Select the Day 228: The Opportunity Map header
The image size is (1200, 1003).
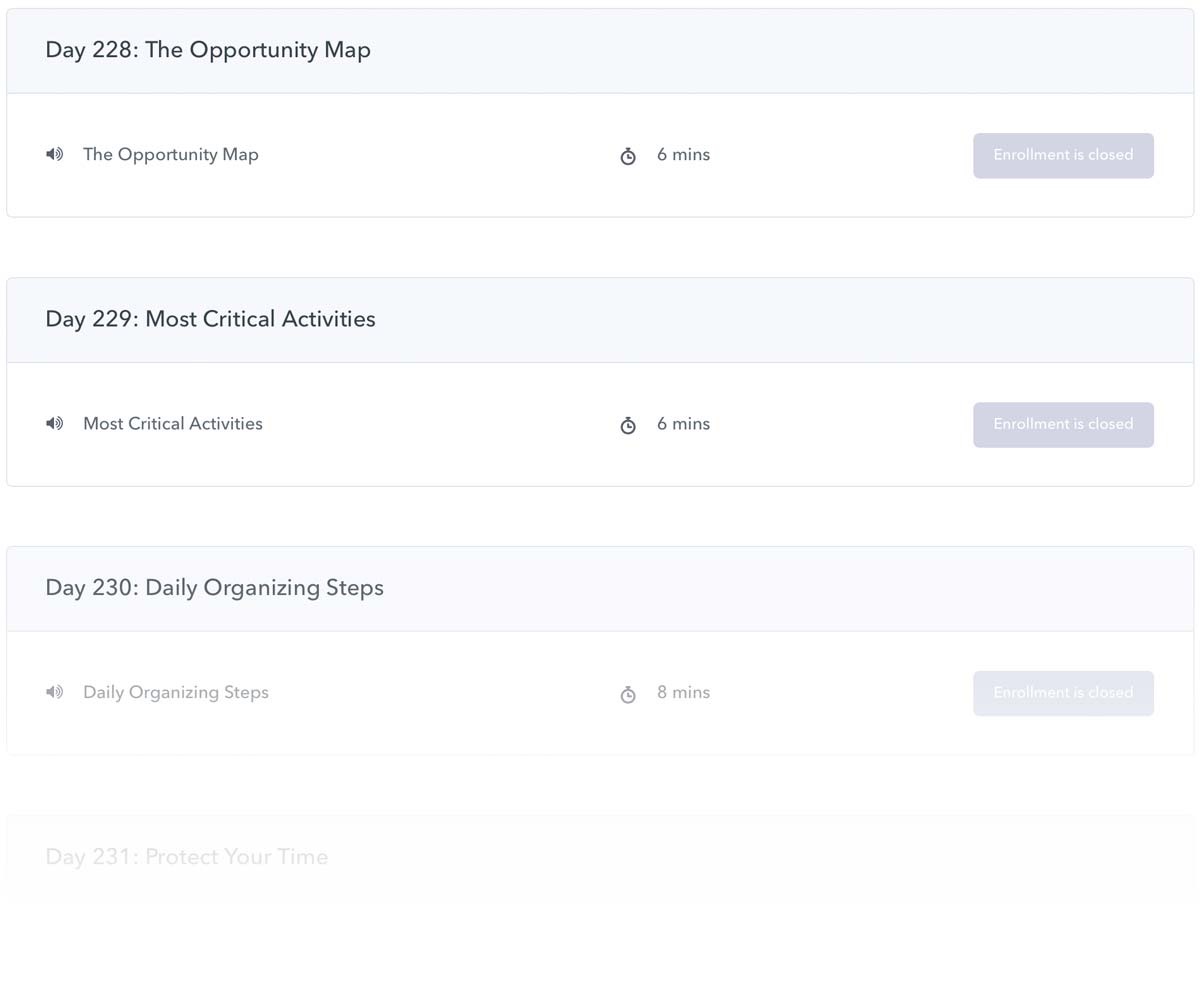[x=208, y=50]
